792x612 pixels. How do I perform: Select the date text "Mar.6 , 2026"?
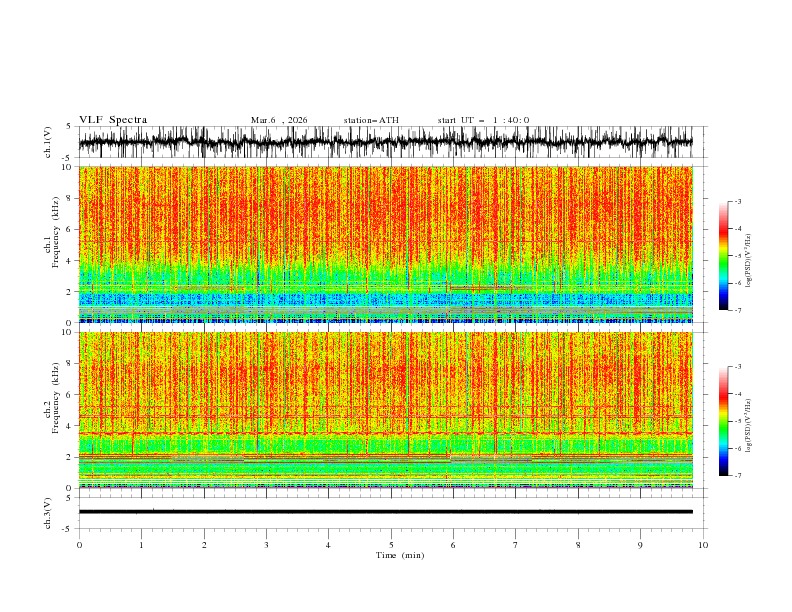click(x=279, y=120)
